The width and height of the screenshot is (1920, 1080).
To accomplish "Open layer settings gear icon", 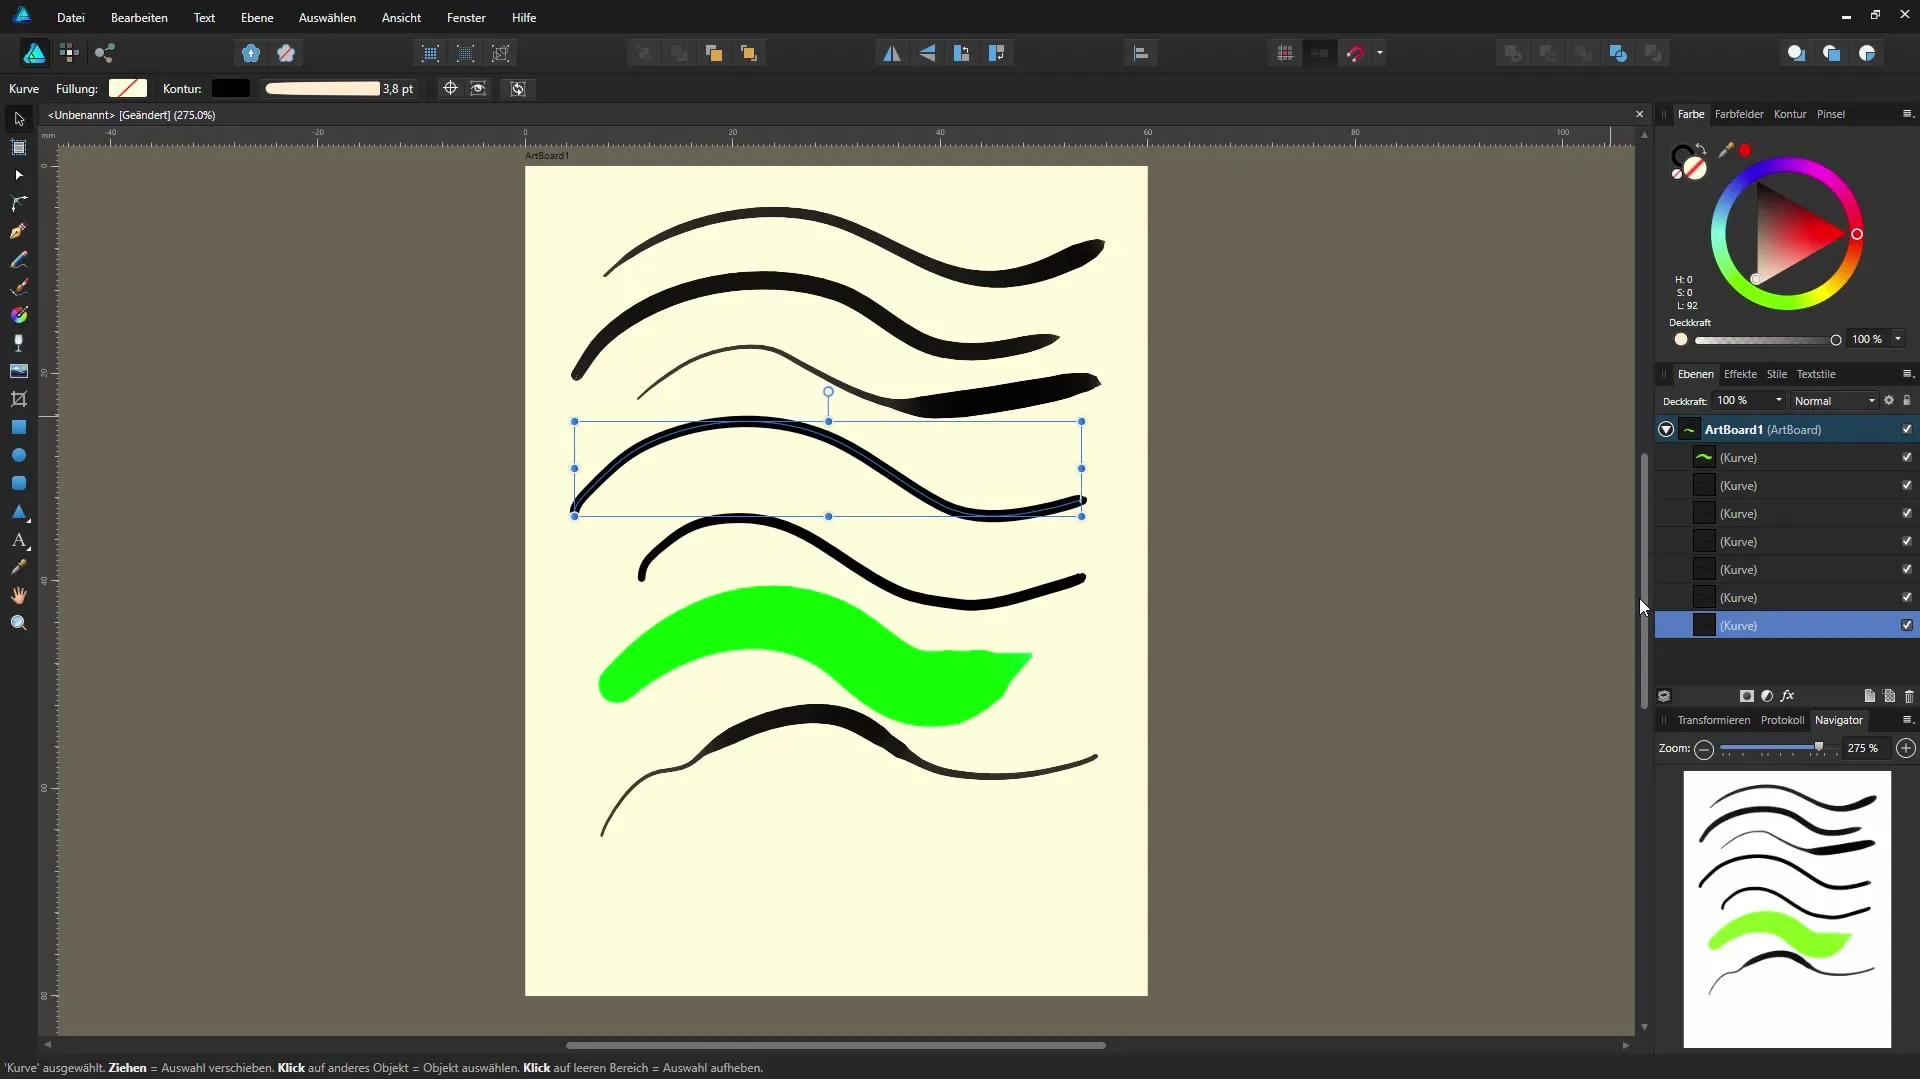I will [1889, 401].
